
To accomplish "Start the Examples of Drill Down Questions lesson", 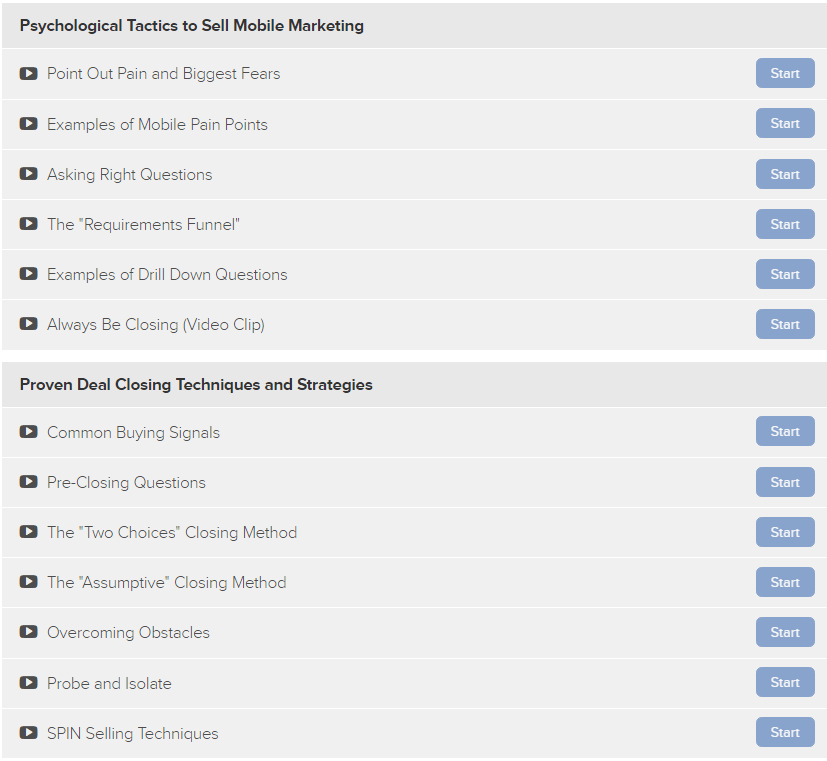I will 785,274.
